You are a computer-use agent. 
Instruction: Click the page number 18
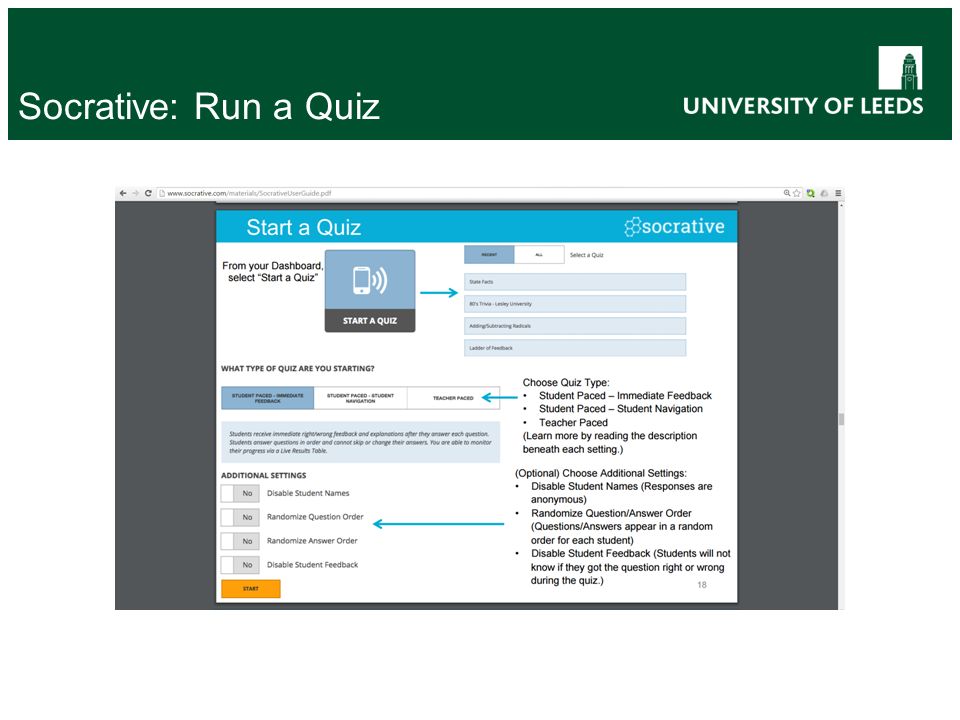702,585
